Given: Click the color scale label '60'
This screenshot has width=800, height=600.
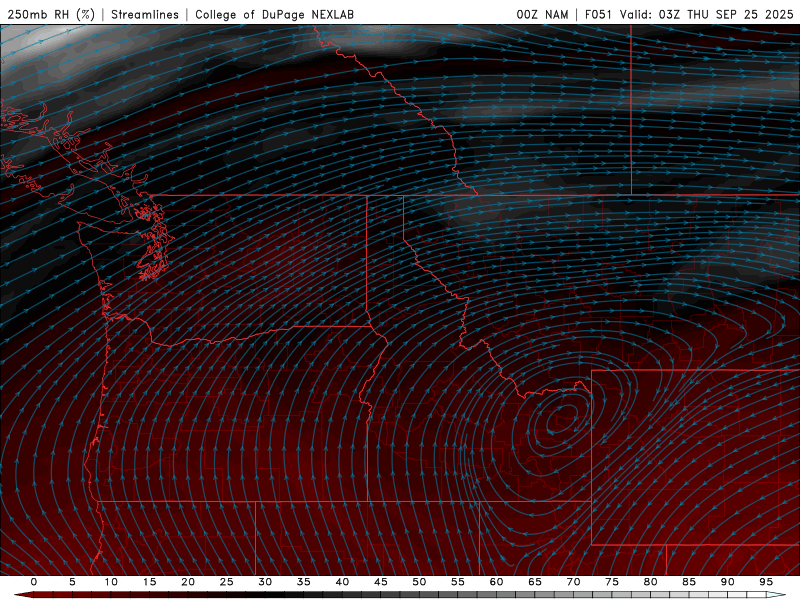Looking at the screenshot, I should [496, 582].
